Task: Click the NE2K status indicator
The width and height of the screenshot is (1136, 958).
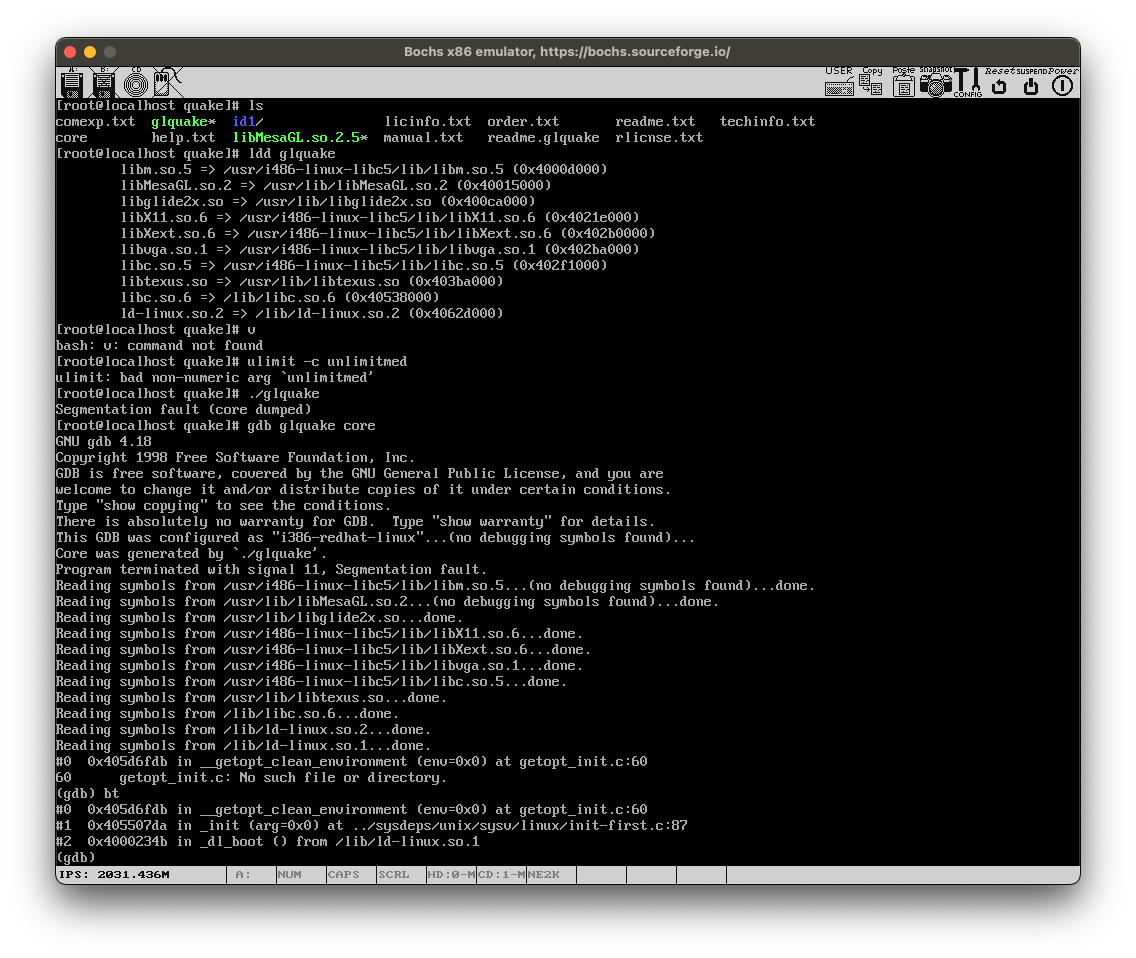Action: [x=551, y=875]
